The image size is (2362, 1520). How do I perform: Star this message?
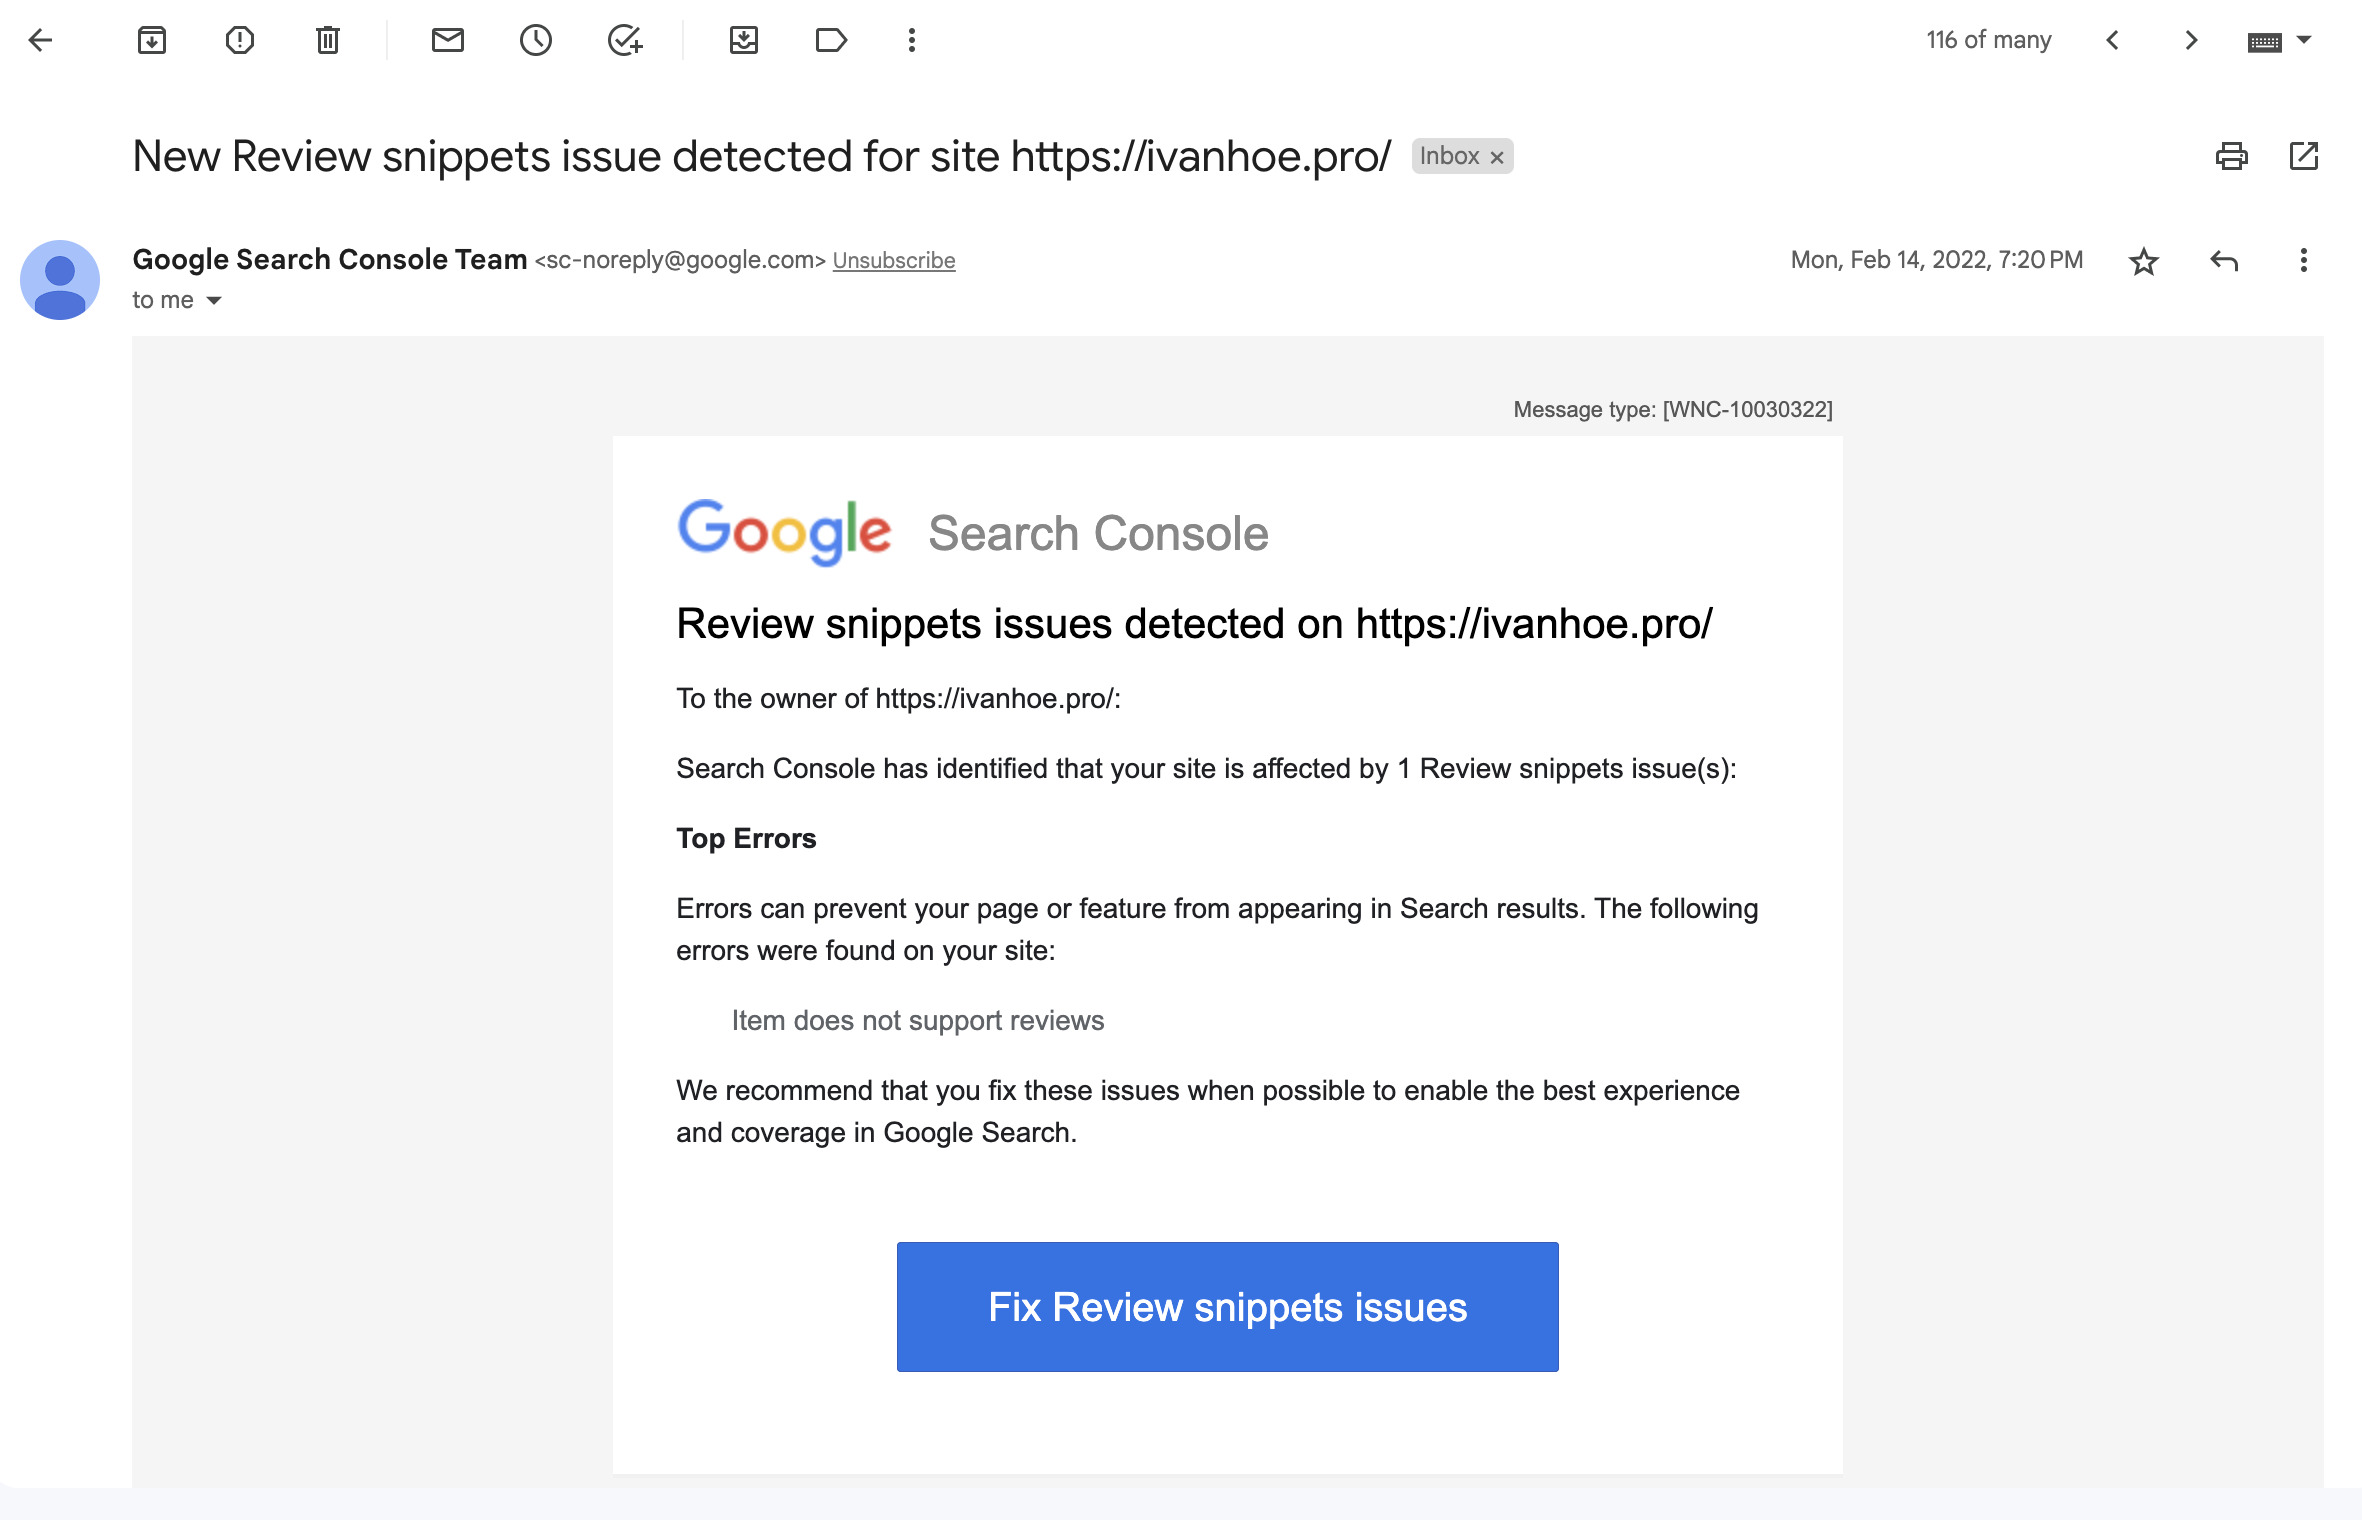[x=2143, y=261]
